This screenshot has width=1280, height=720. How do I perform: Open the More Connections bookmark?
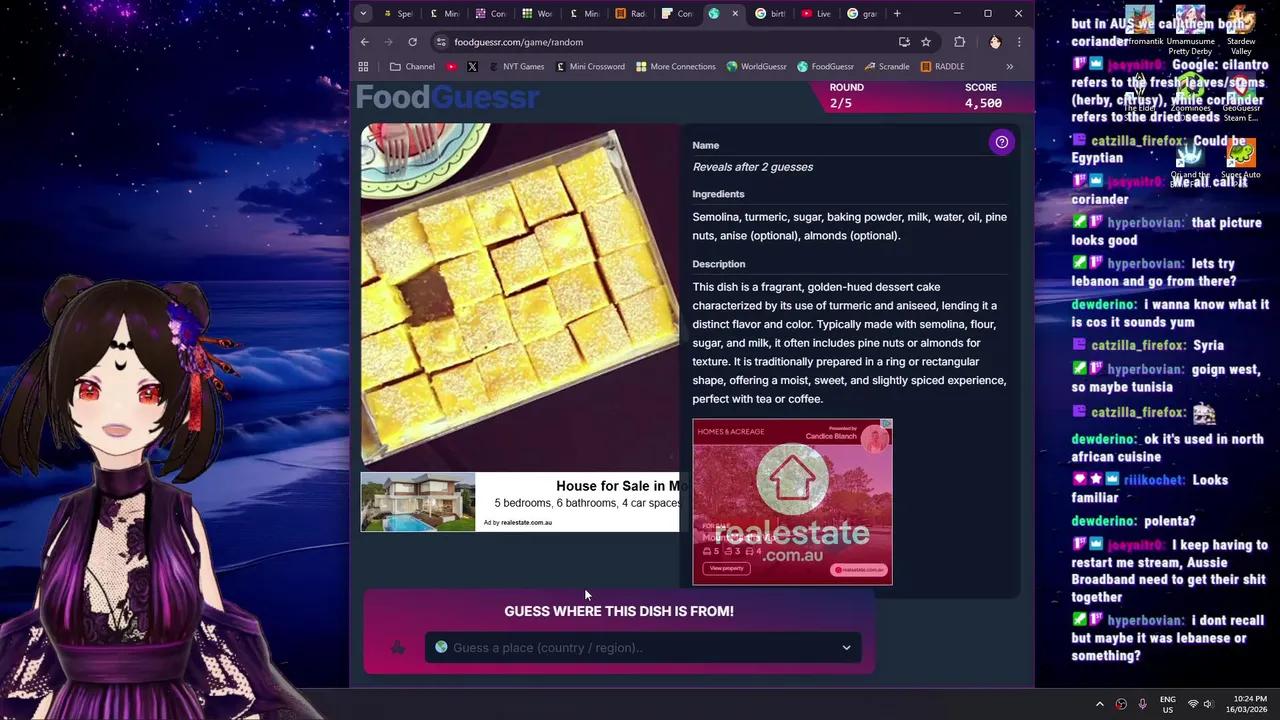click(x=675, y=67)
